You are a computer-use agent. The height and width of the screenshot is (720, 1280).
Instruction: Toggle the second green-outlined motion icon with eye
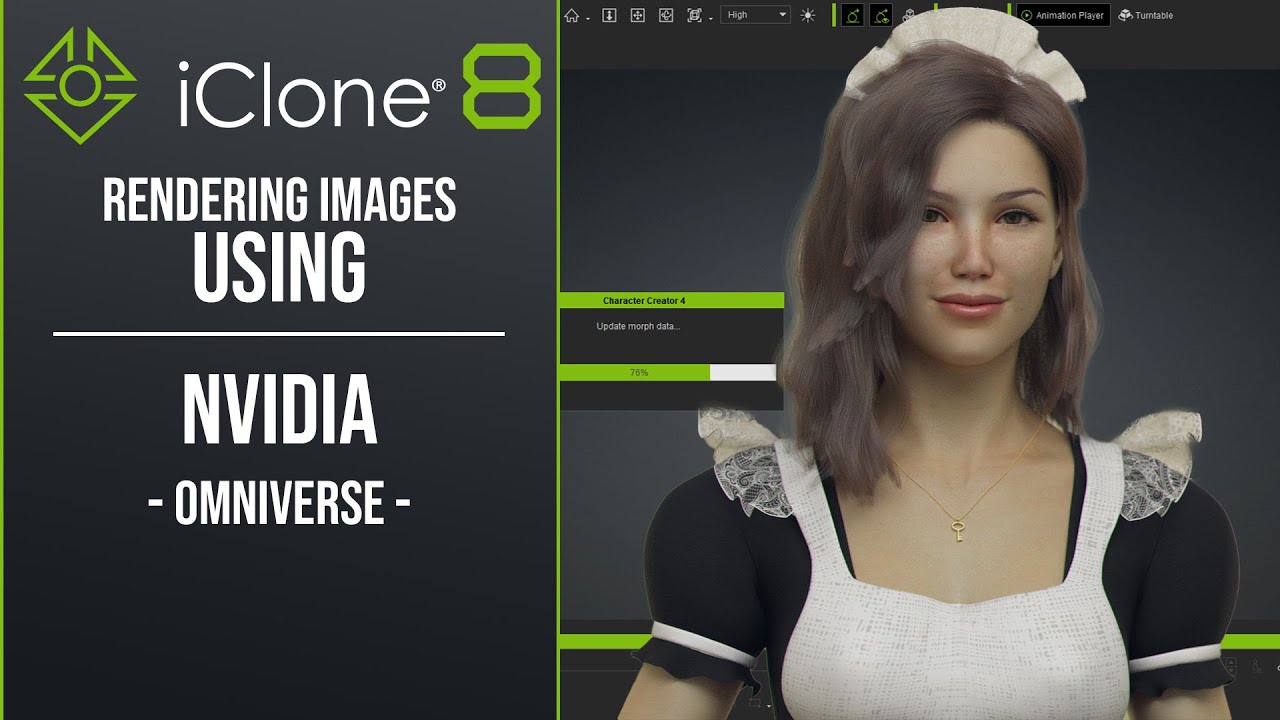882,15
